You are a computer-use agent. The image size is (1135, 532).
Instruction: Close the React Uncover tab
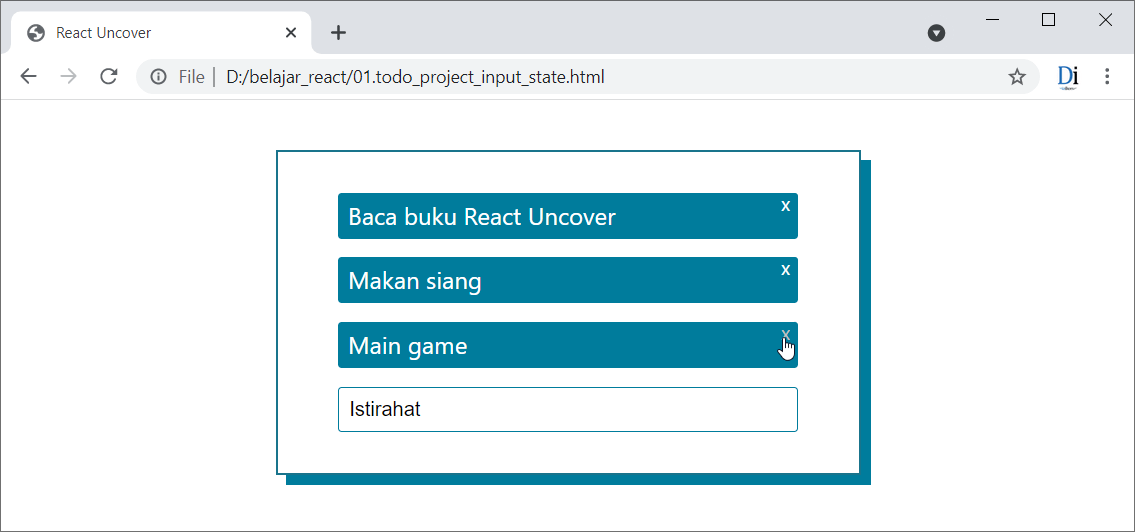coord(291,33)
